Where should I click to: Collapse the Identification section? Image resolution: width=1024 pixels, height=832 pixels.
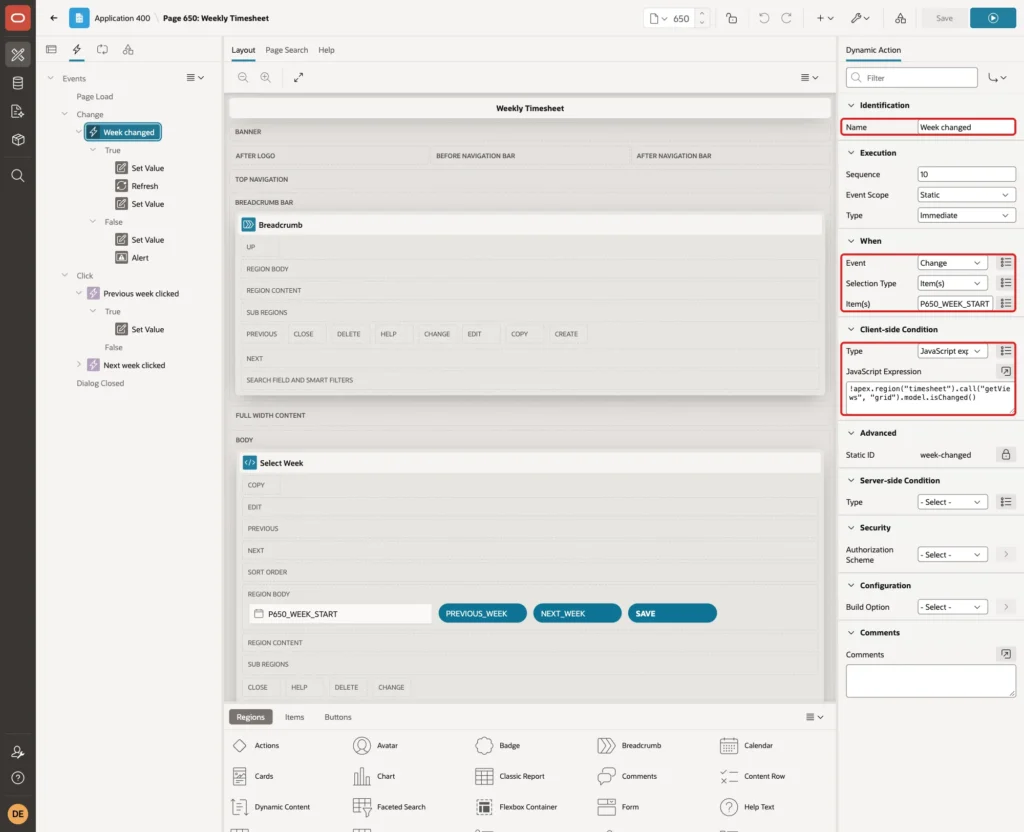click(850, 105)
